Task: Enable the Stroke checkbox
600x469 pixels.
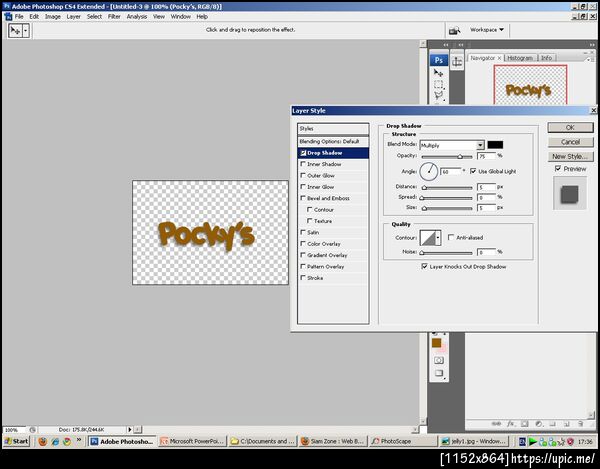Action: coord(303,278)
